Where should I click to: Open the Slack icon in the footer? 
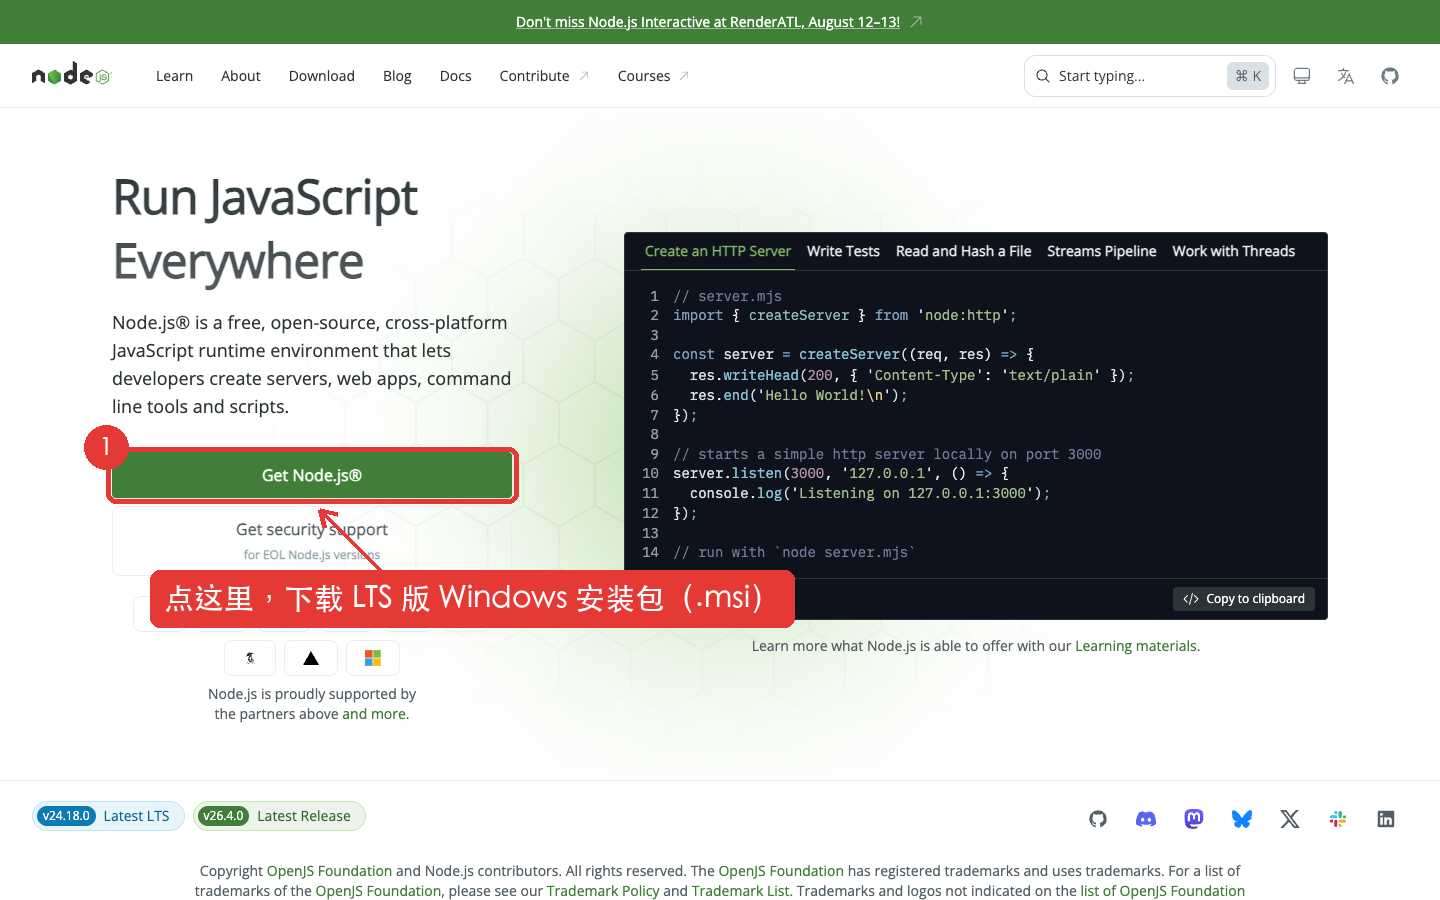(1338, 819)
